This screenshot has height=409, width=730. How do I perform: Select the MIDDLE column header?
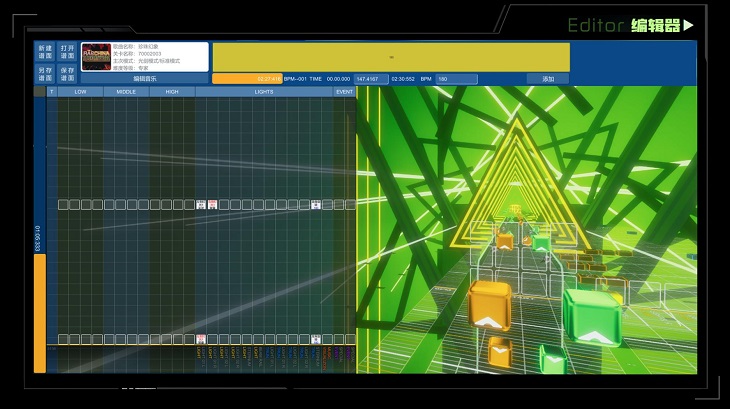(126, 92)
